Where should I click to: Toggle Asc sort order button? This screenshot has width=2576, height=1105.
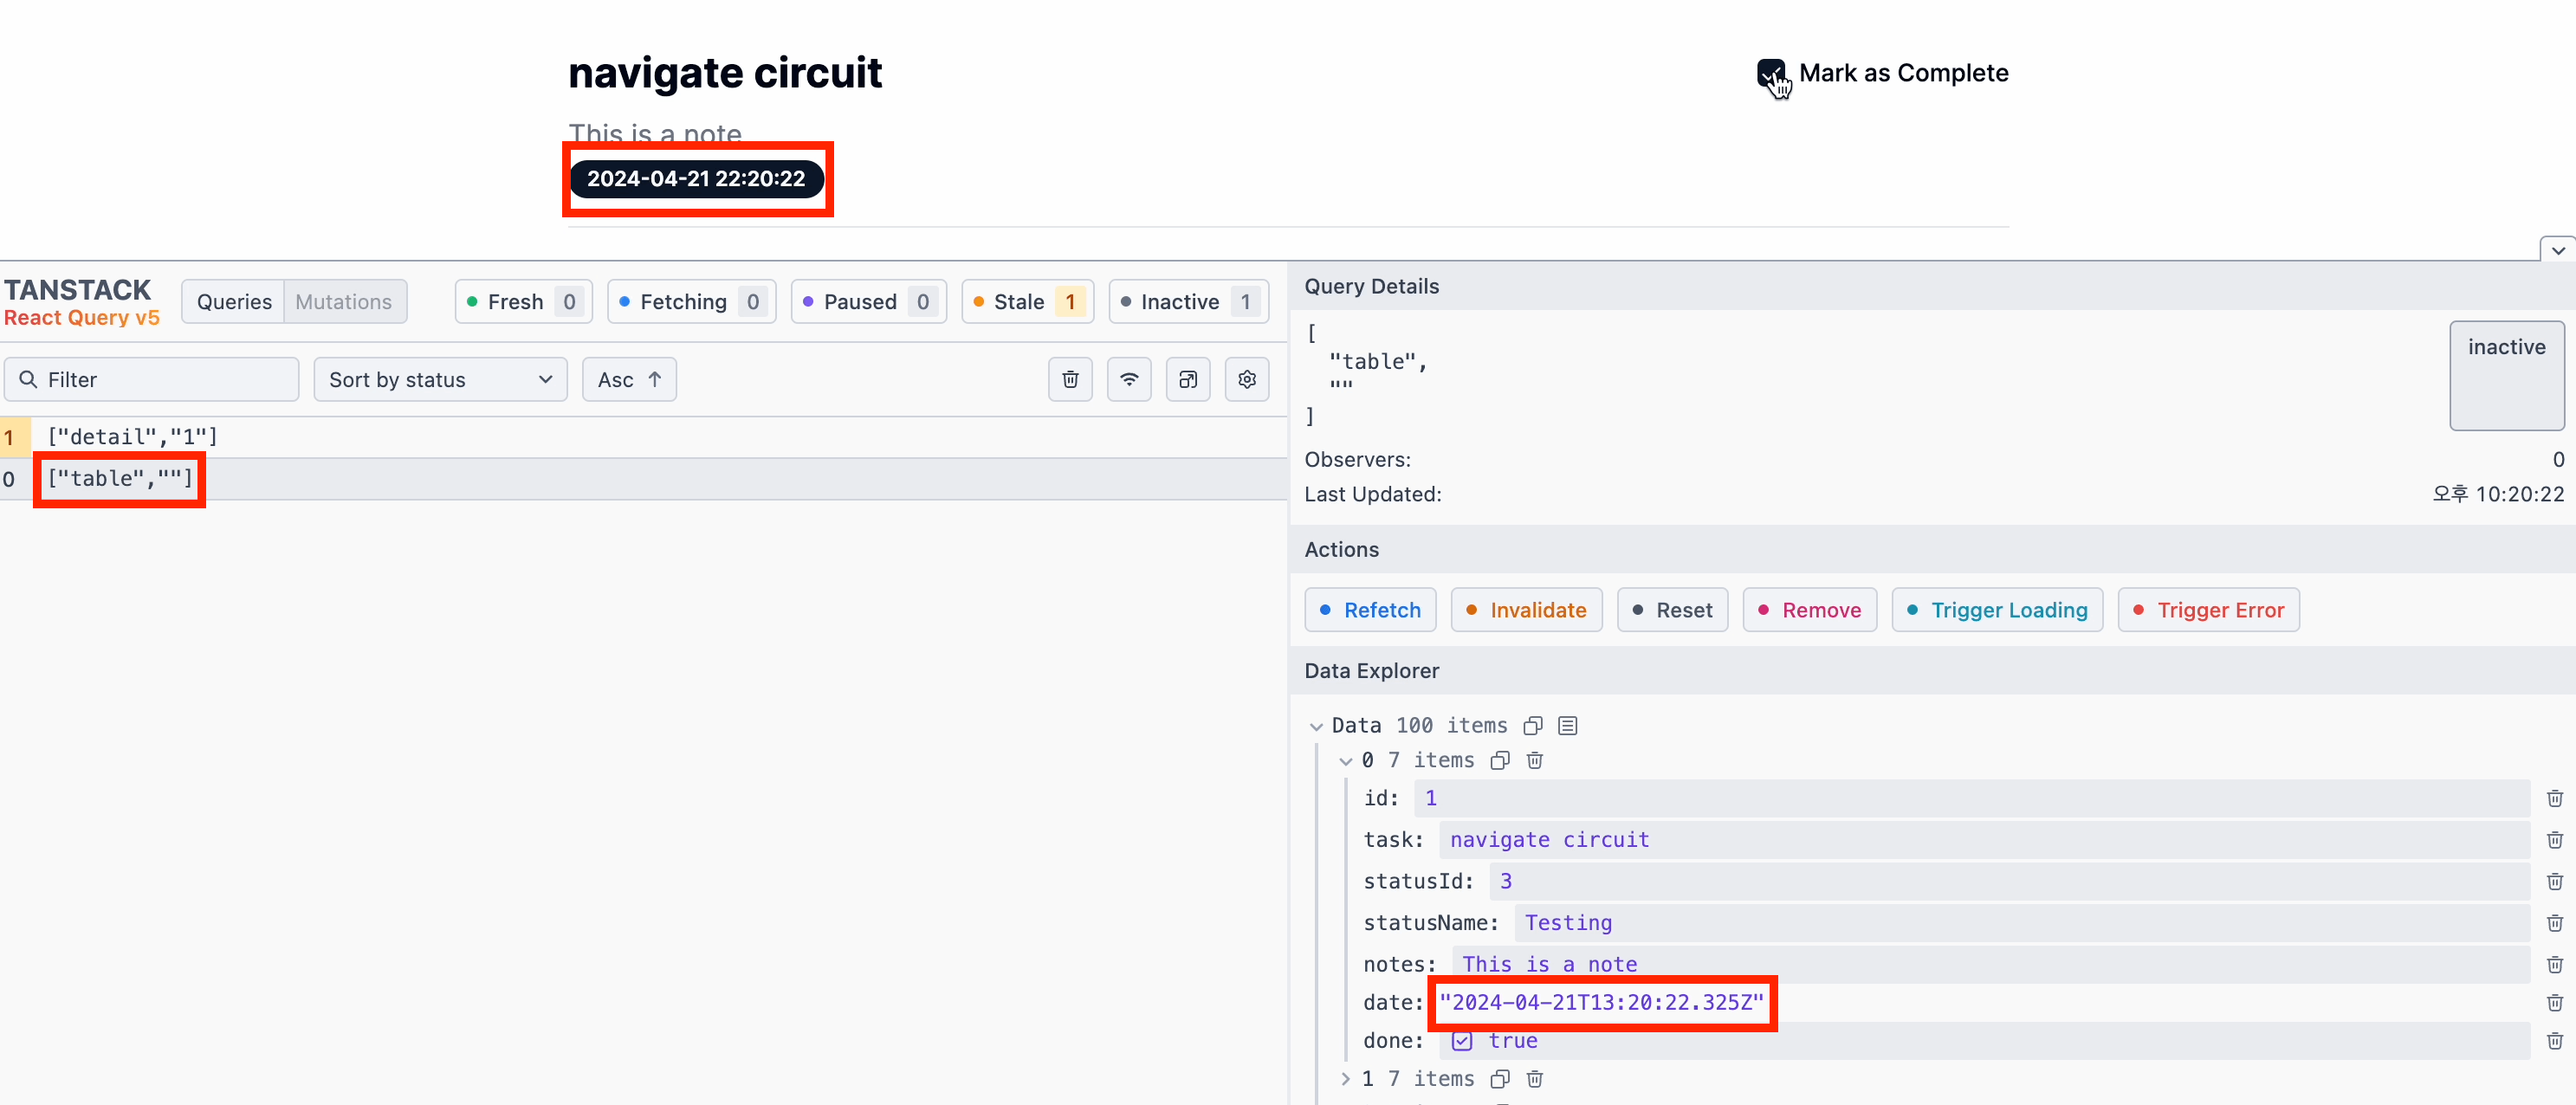(629, 380)
